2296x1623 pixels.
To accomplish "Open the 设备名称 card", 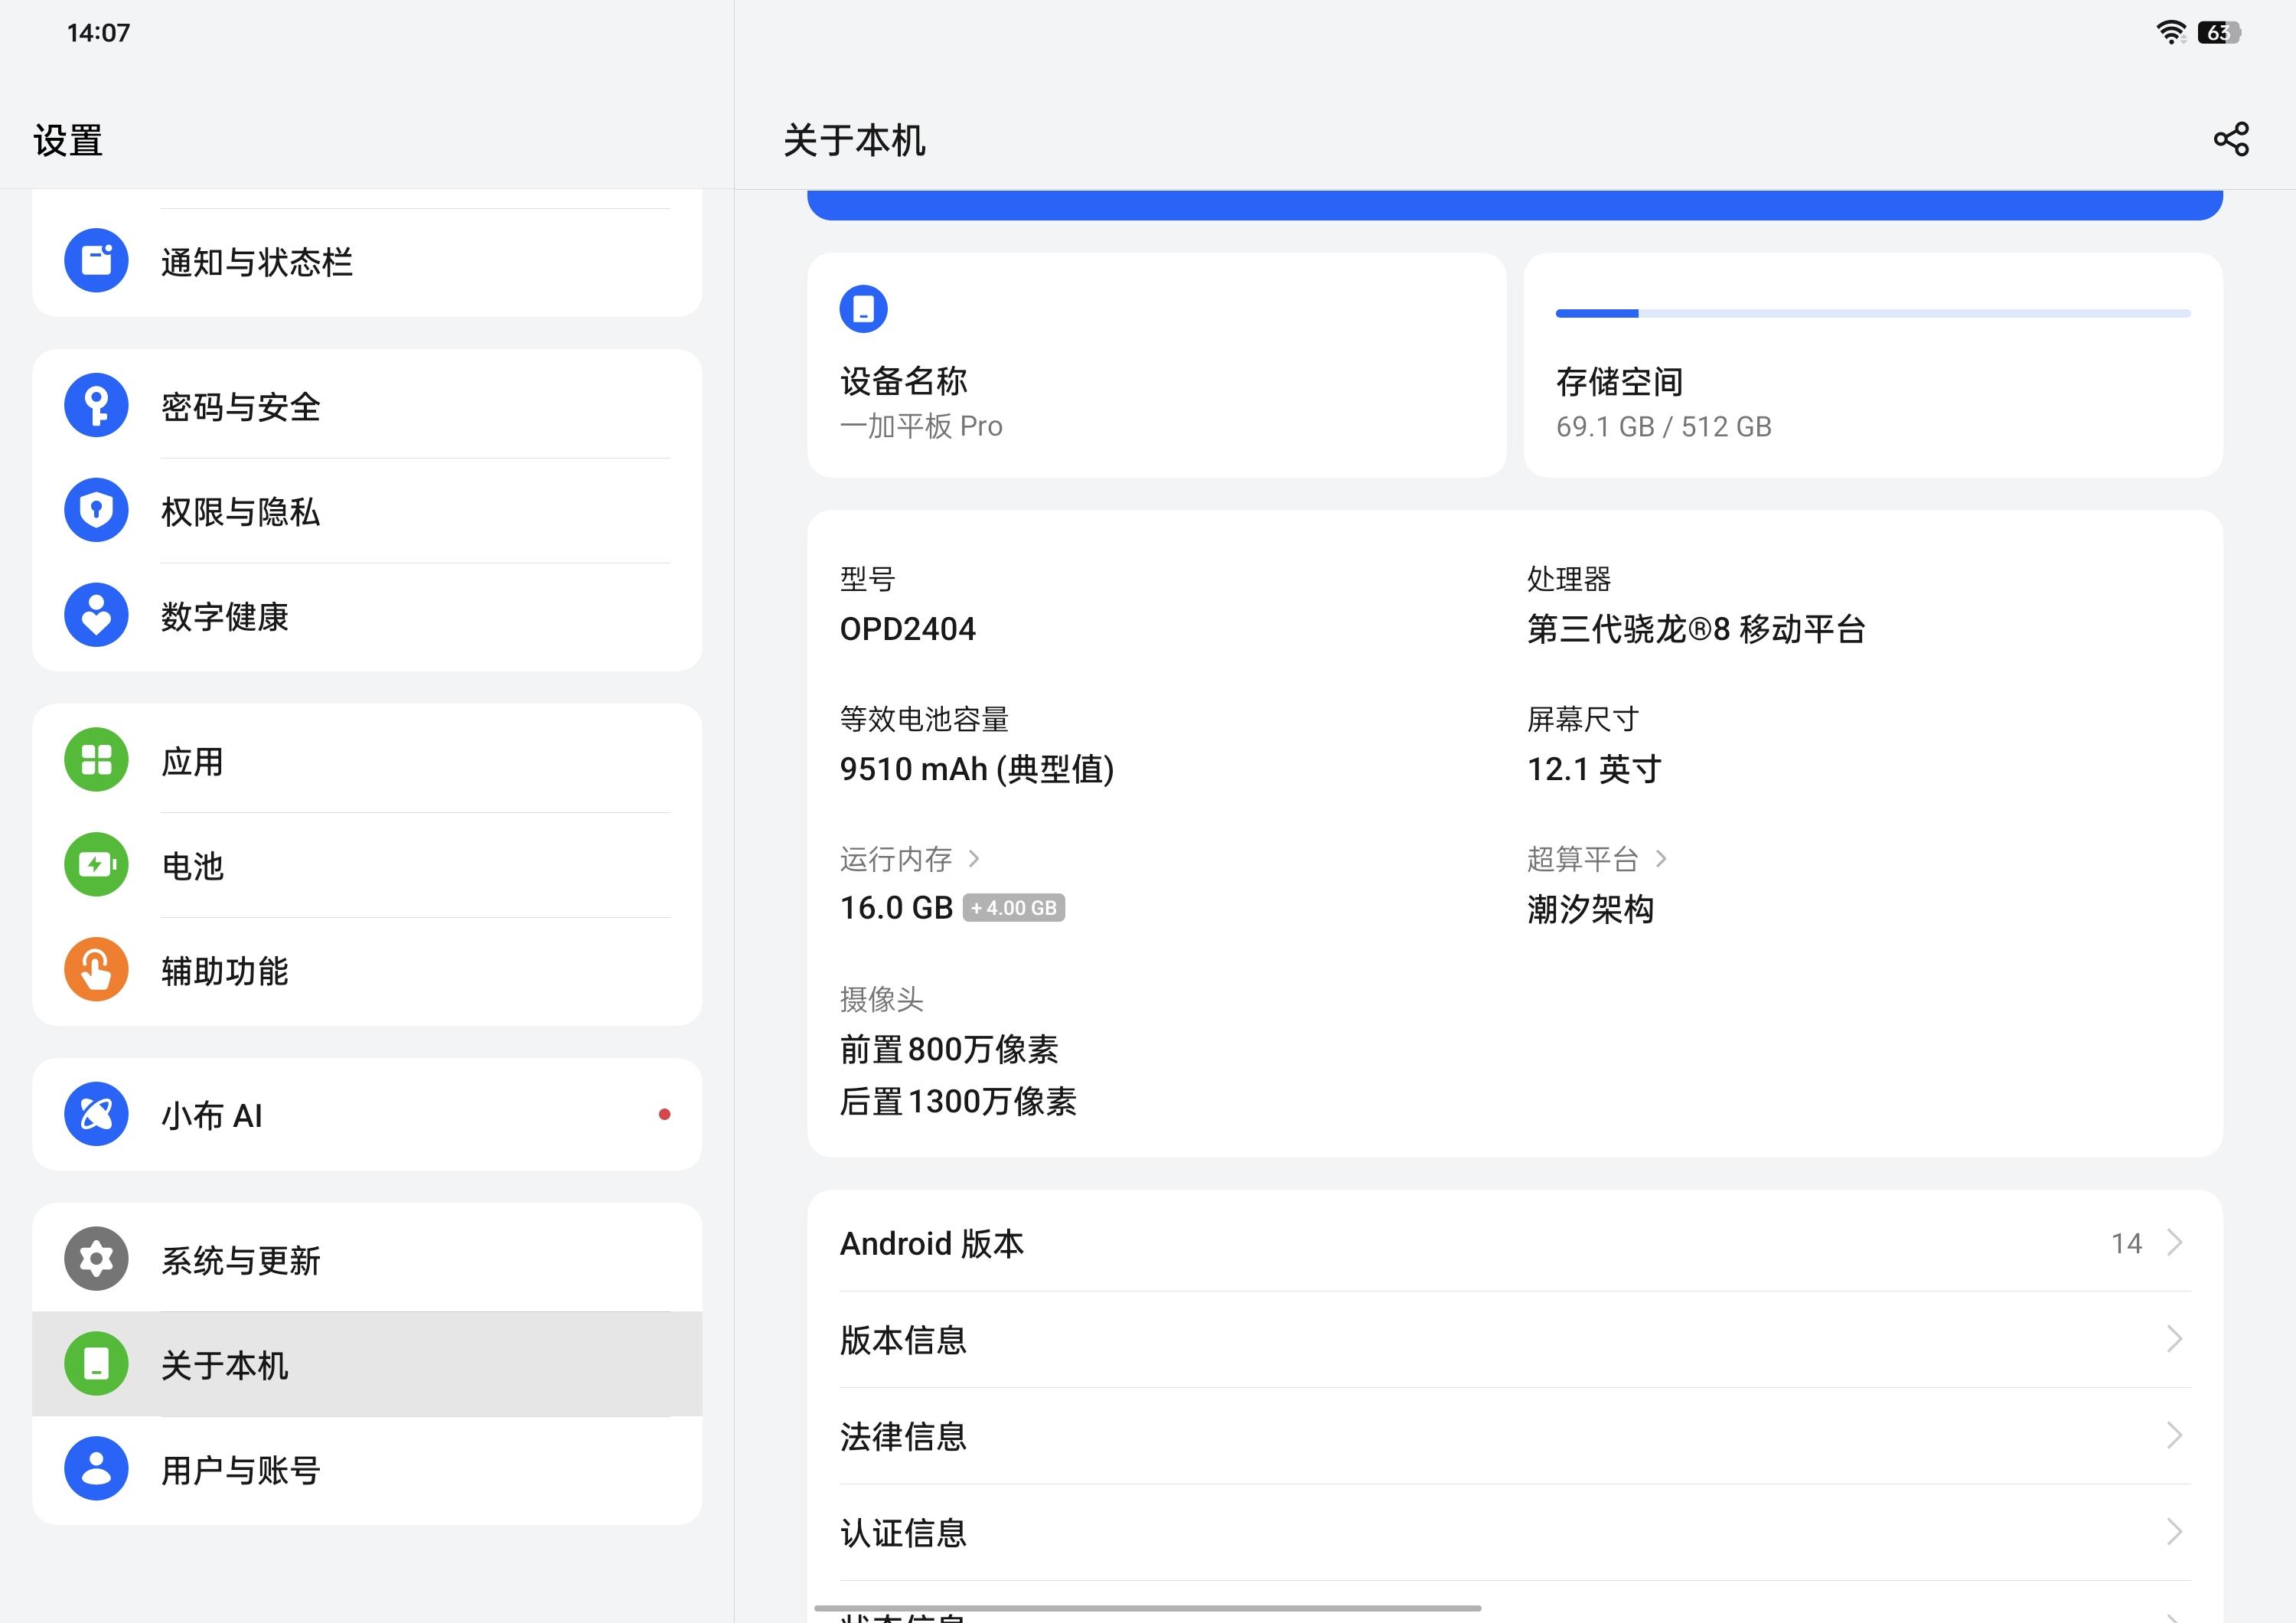I will click(x=1156, y=365).
